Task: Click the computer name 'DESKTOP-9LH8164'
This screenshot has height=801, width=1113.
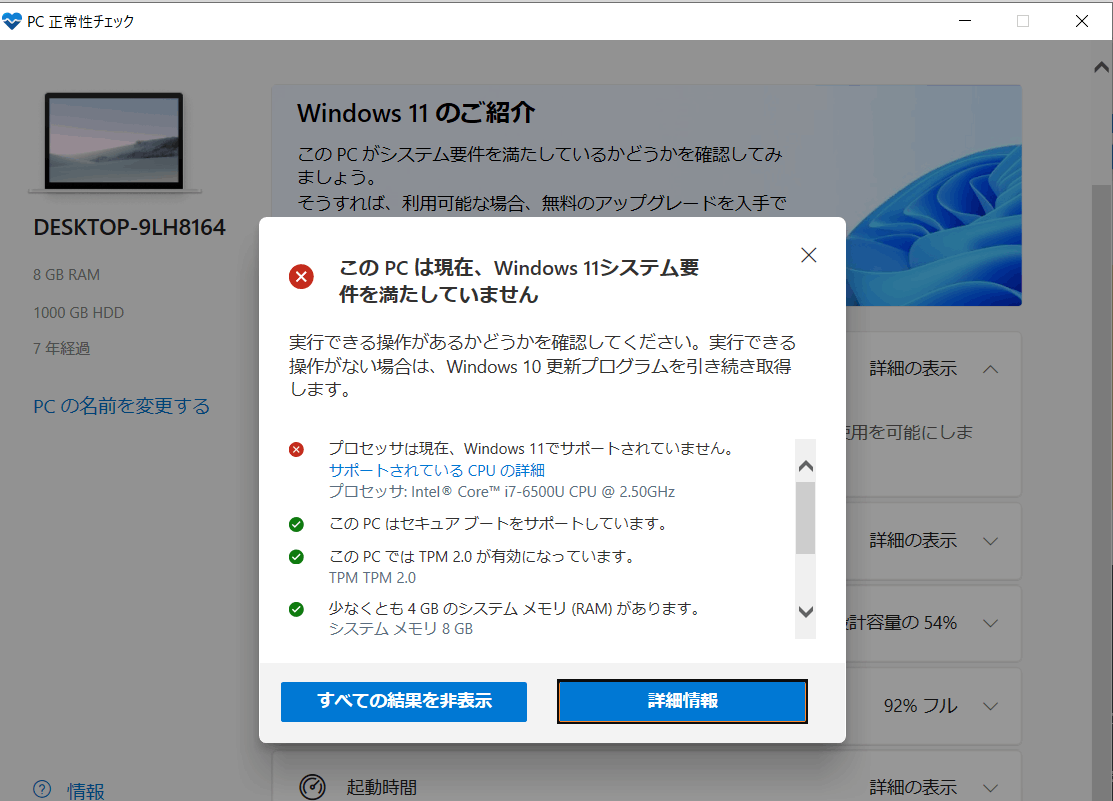Action: [129, 227]
